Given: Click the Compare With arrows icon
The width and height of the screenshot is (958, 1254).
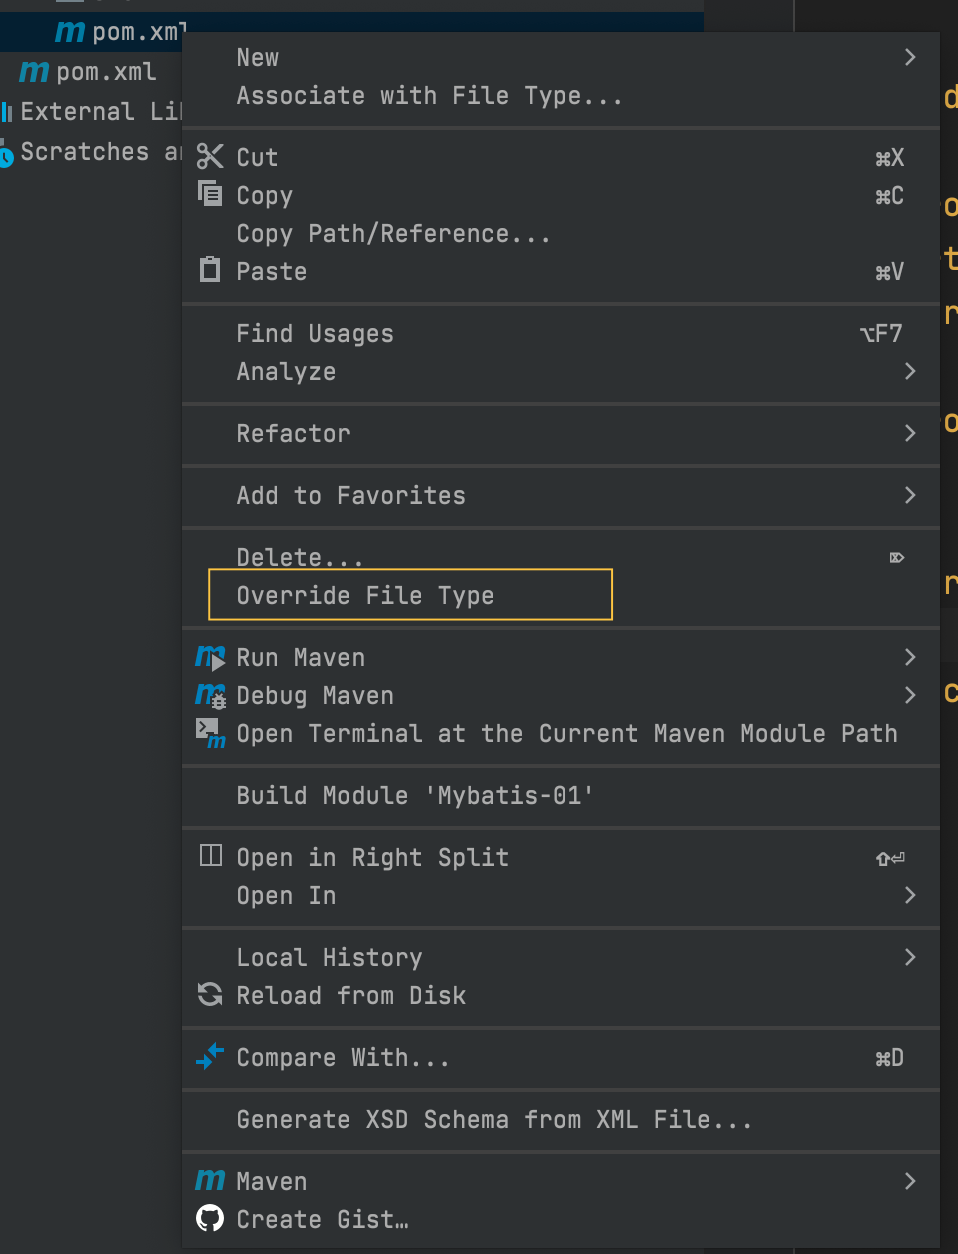Looking at the screenshot, I should pyautogui.click(x=210, y=1056).
